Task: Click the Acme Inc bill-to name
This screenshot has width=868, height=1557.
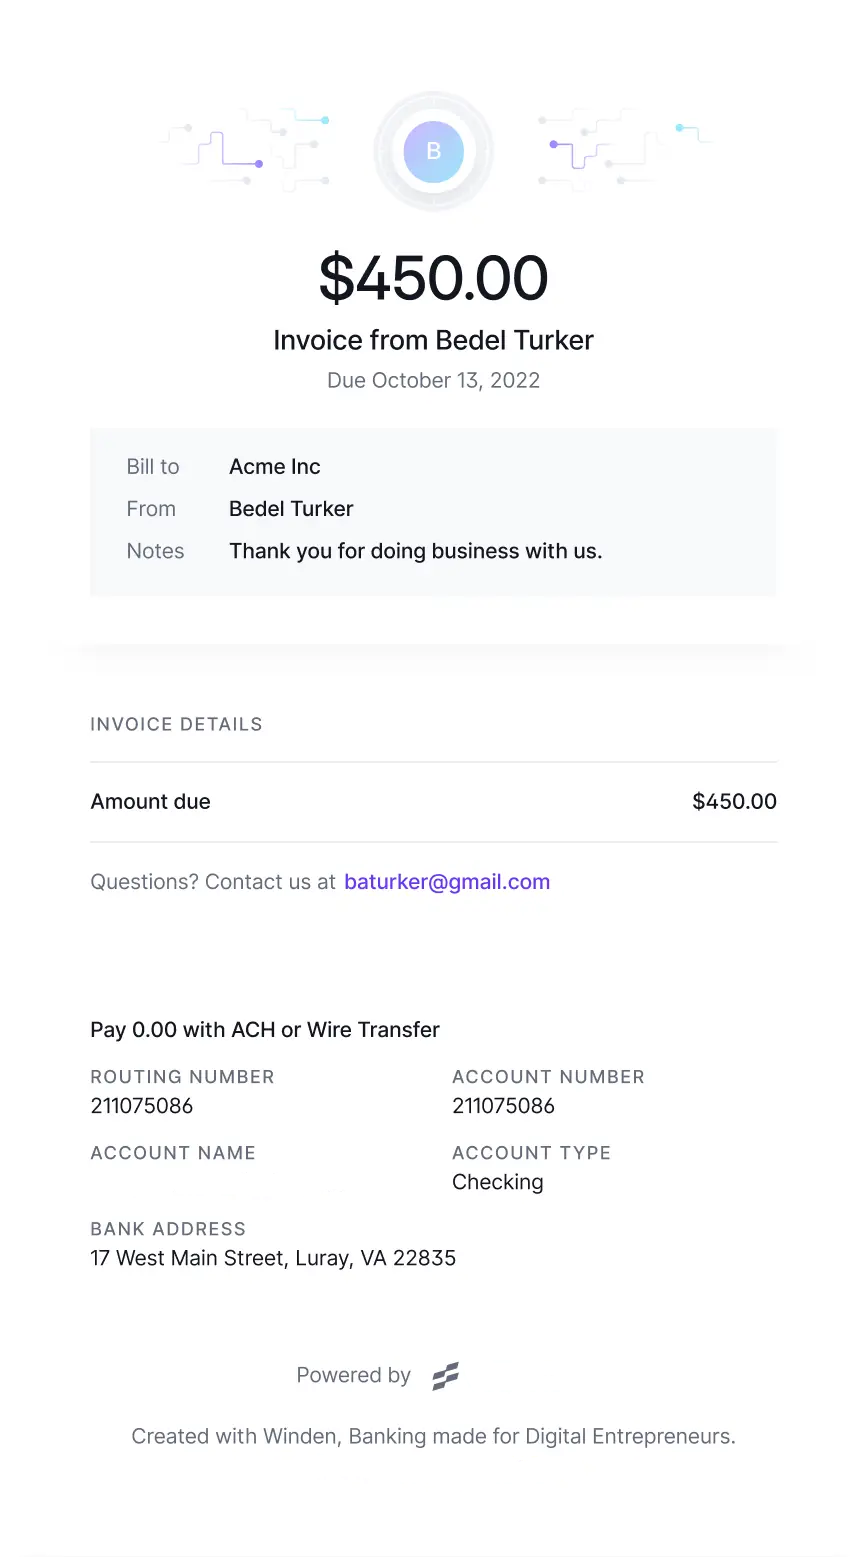Action: (275, 467)
